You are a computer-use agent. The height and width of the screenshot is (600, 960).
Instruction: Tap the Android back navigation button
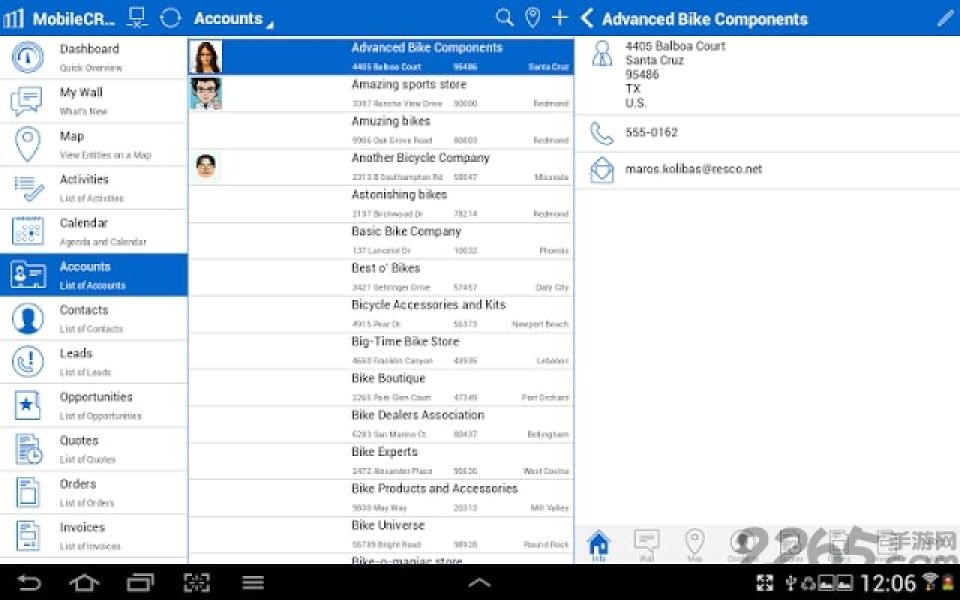[x=28, y=582]
